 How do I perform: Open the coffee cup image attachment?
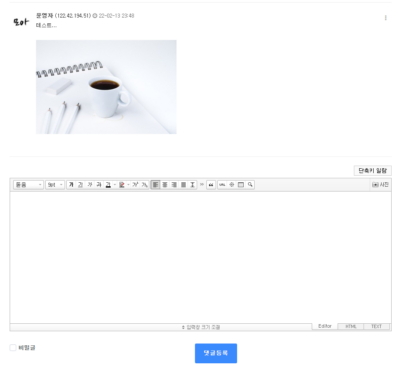(x=106, y=87)
